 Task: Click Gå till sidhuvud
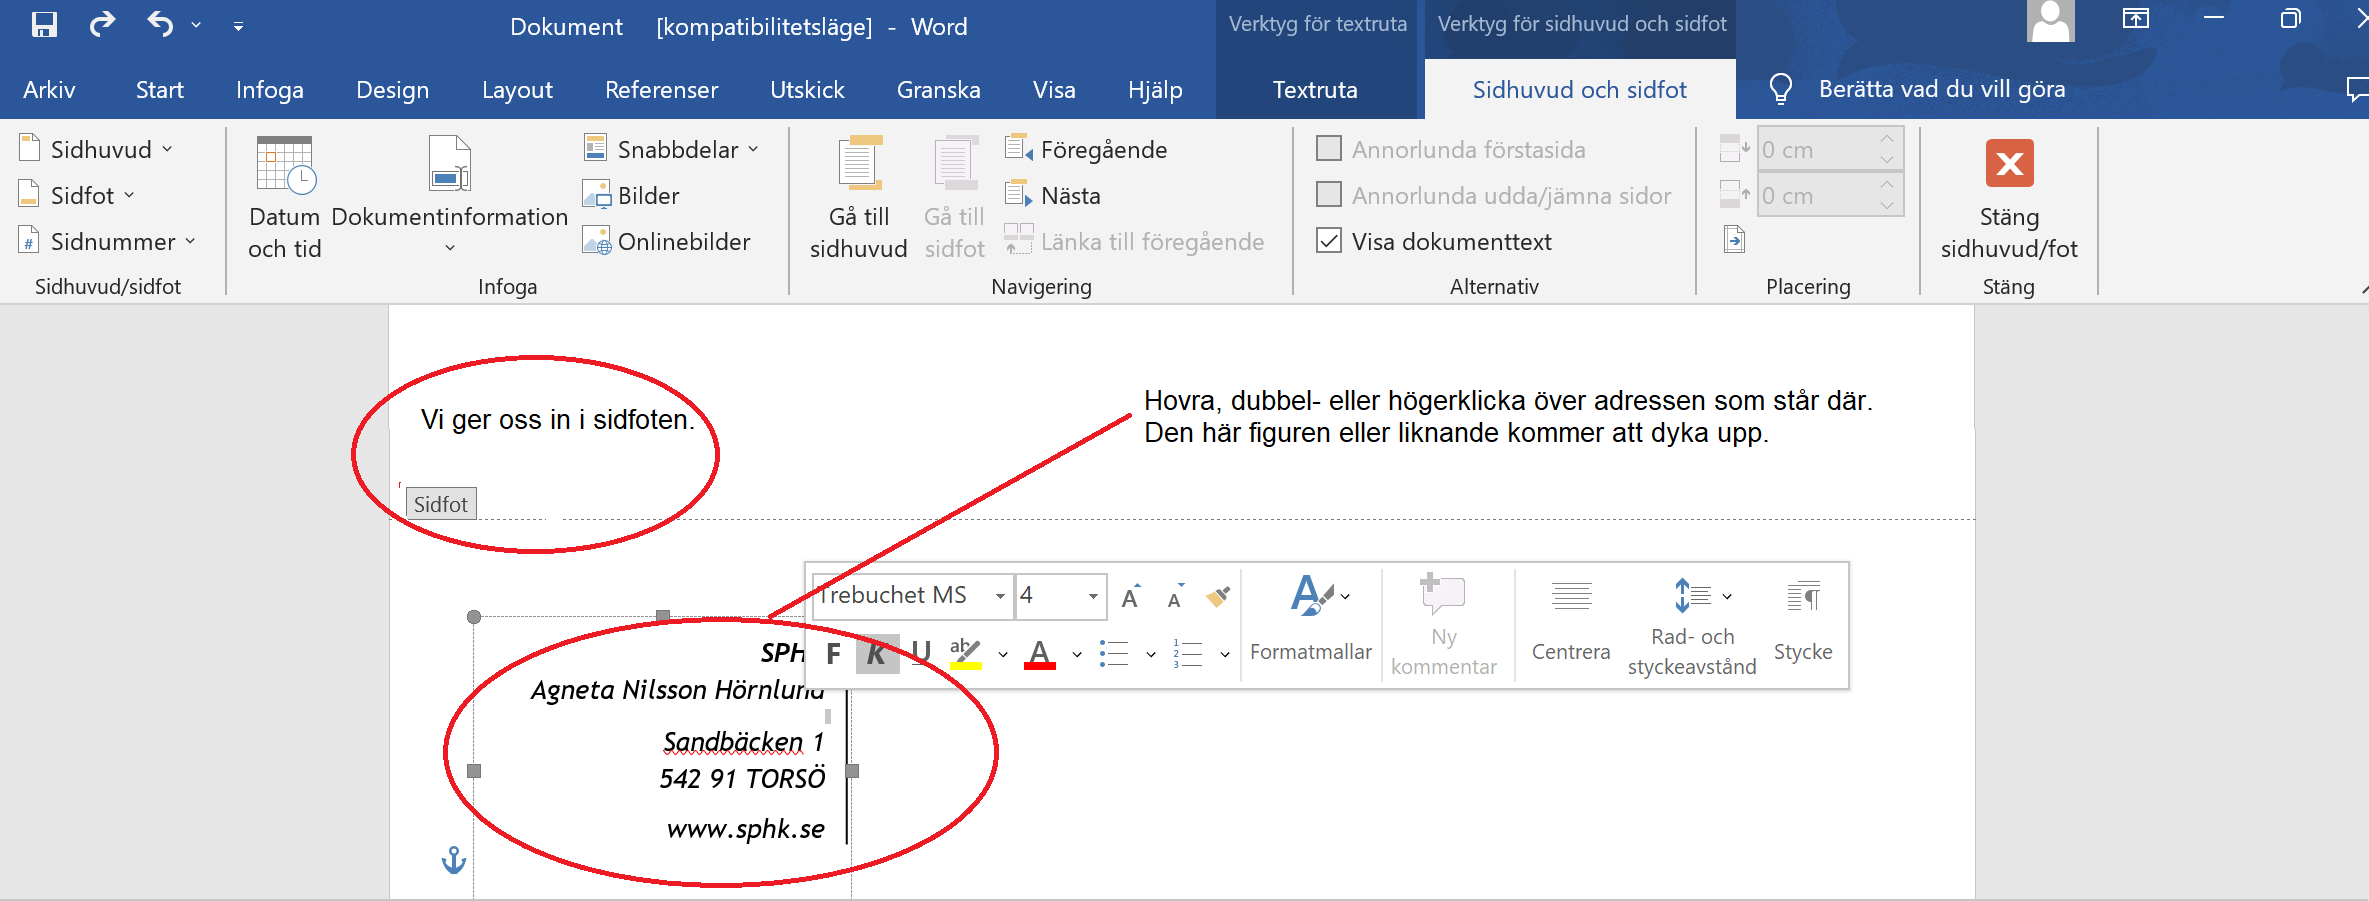point(858,197)
